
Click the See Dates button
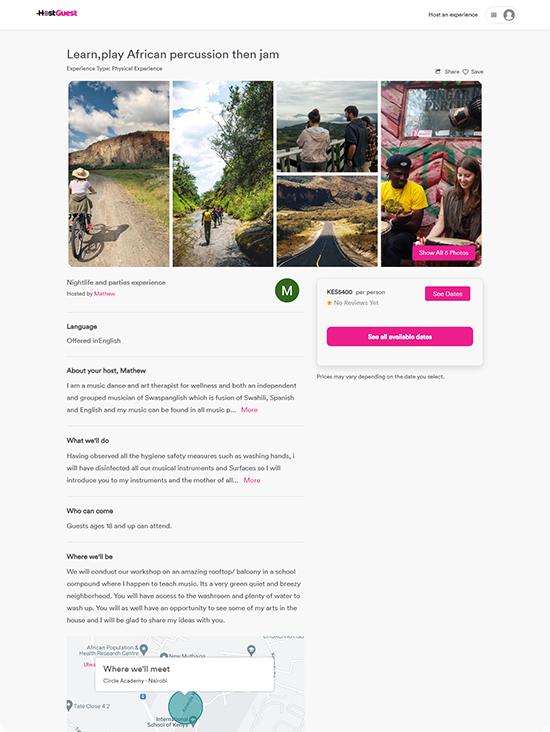[447, 294]
